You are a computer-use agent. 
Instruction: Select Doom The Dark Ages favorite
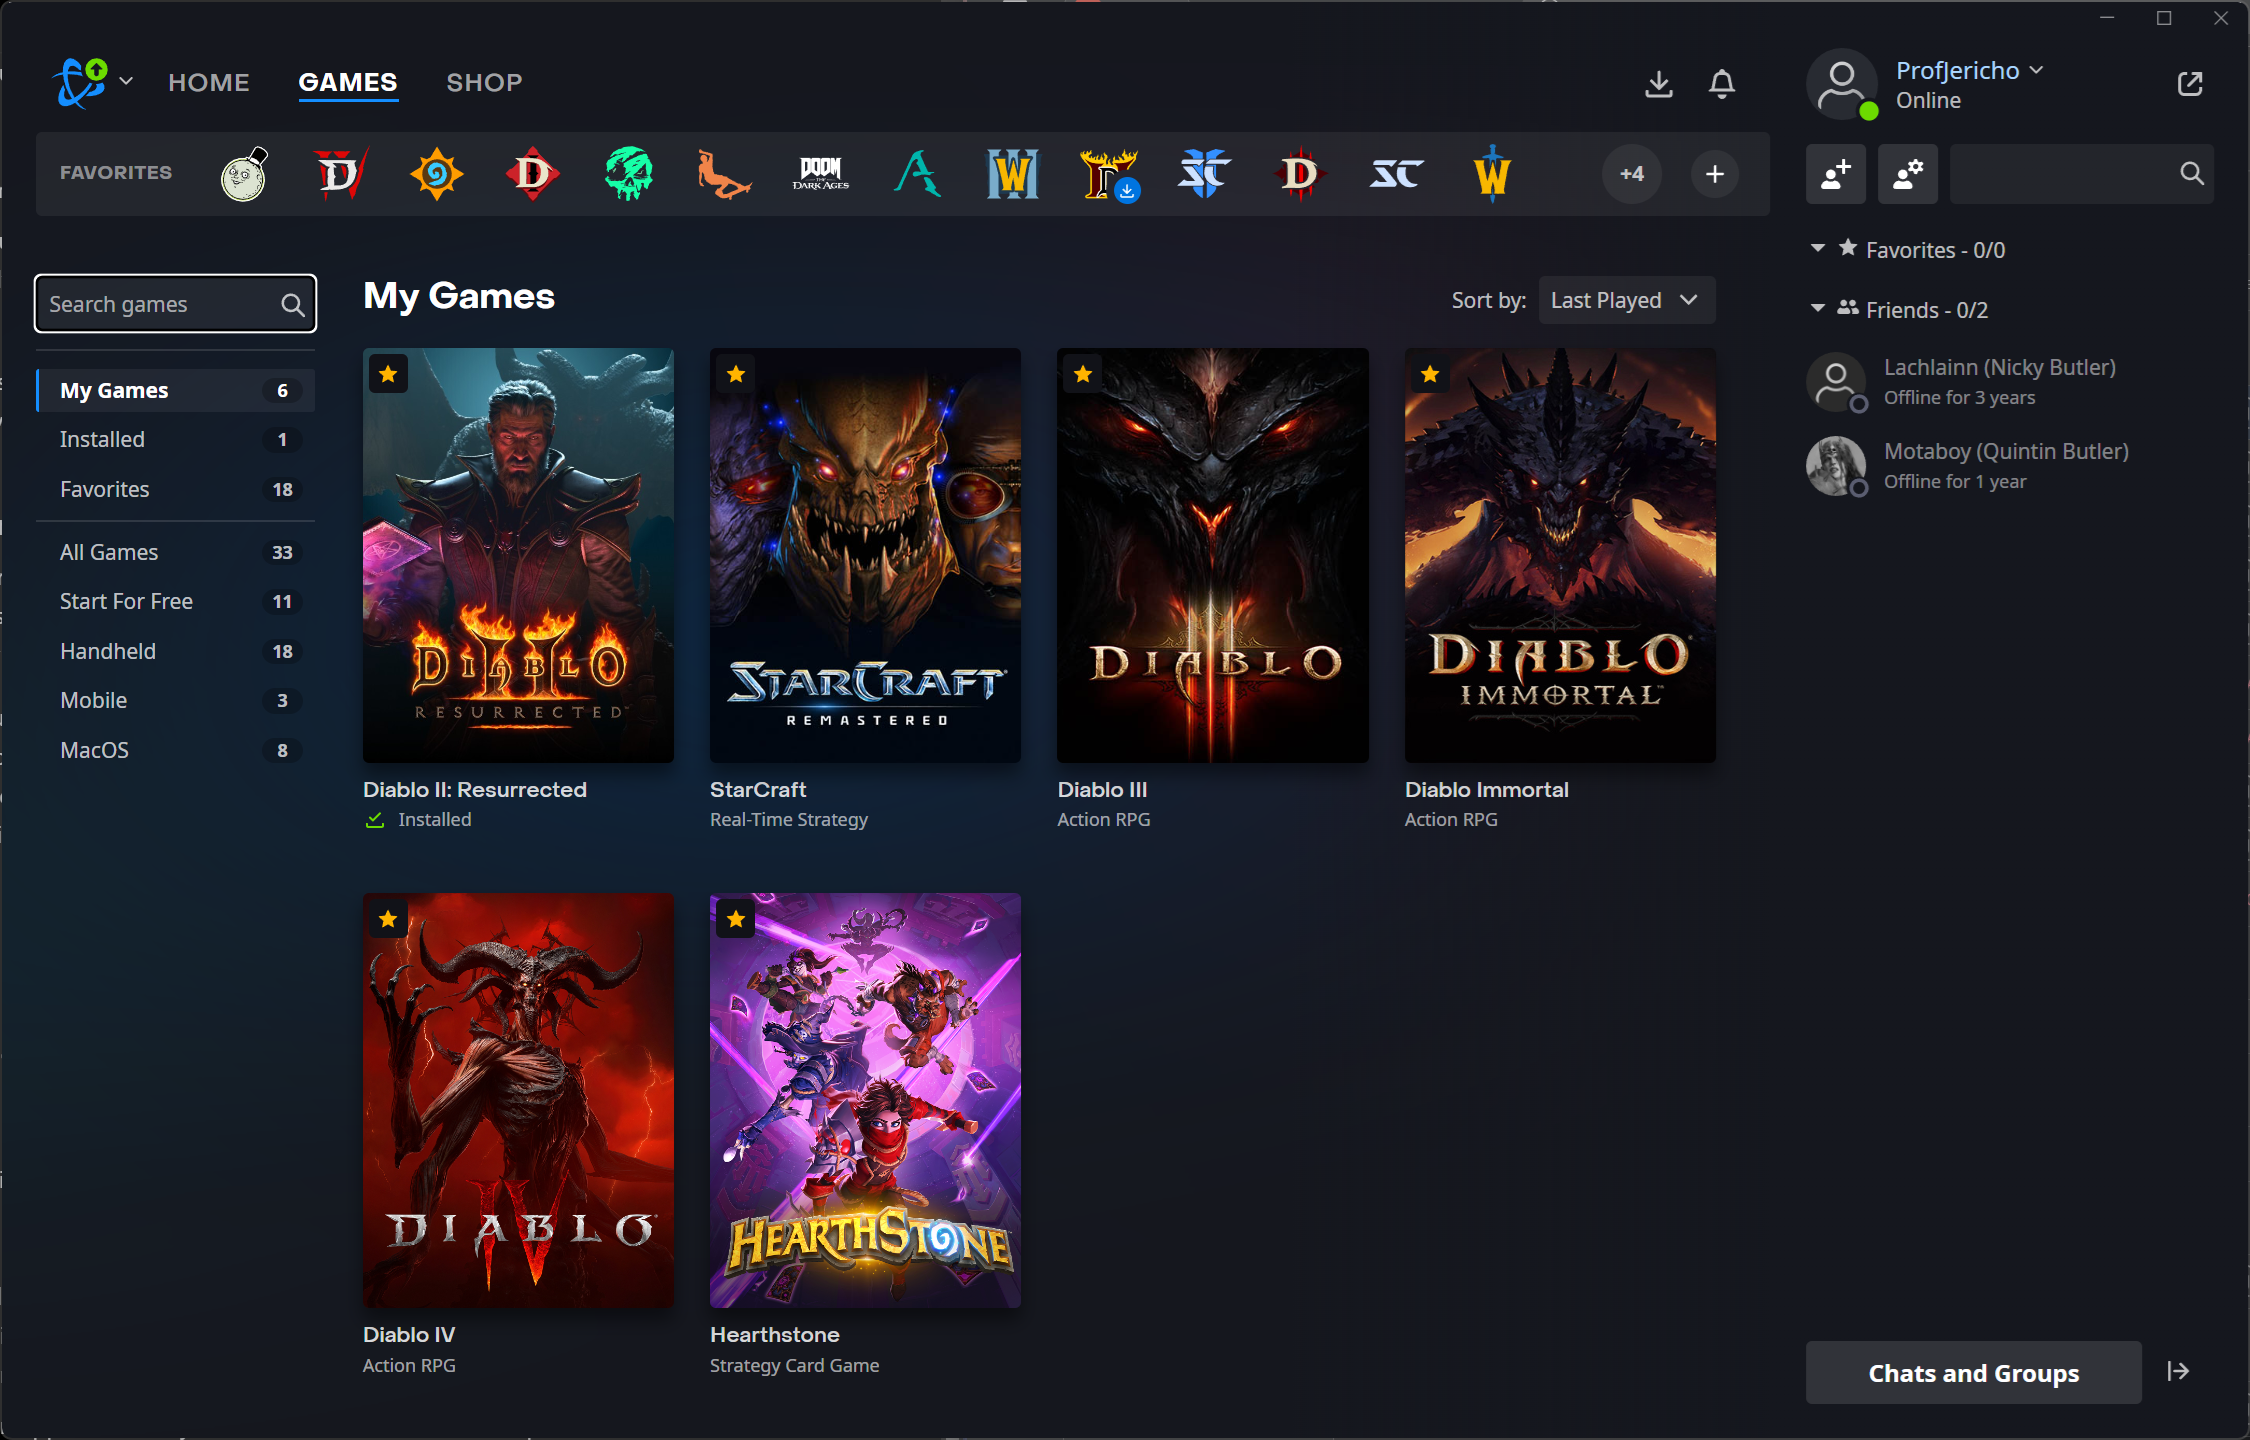coord(821,174)
